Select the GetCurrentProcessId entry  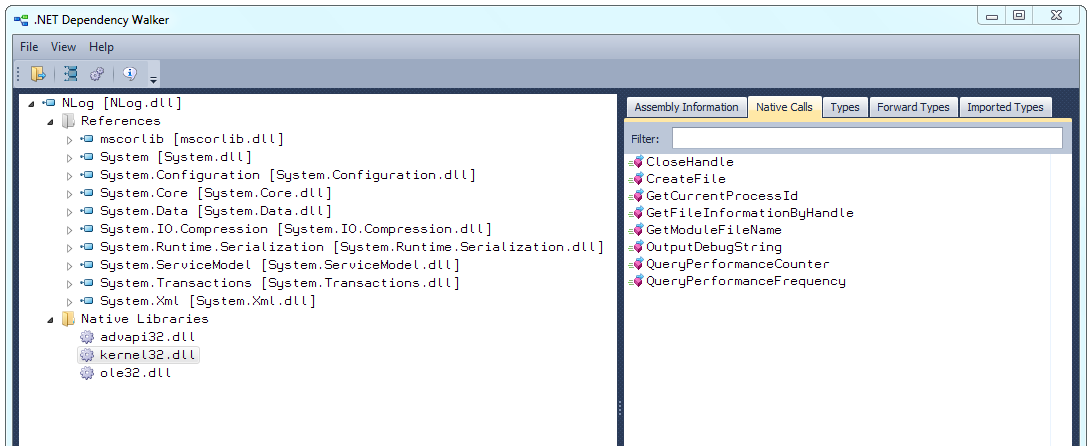point(721,196)
